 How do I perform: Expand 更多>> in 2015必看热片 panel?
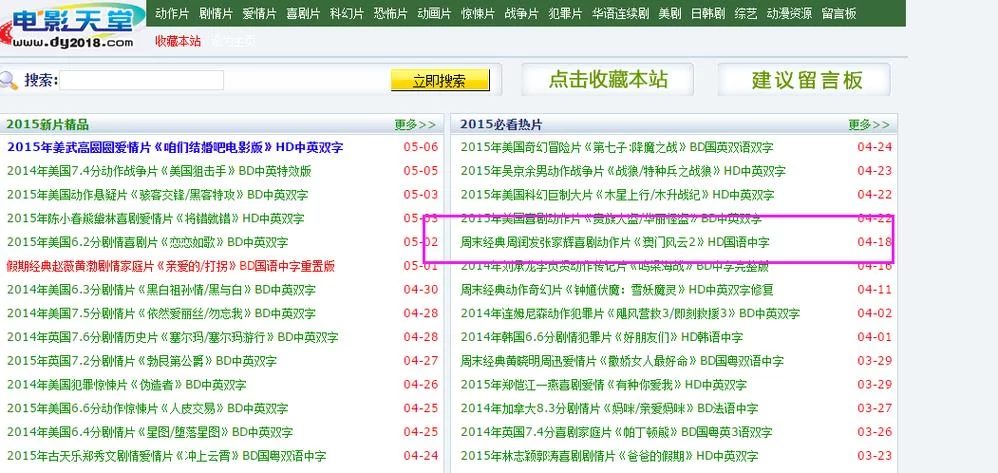coord(869,125)
